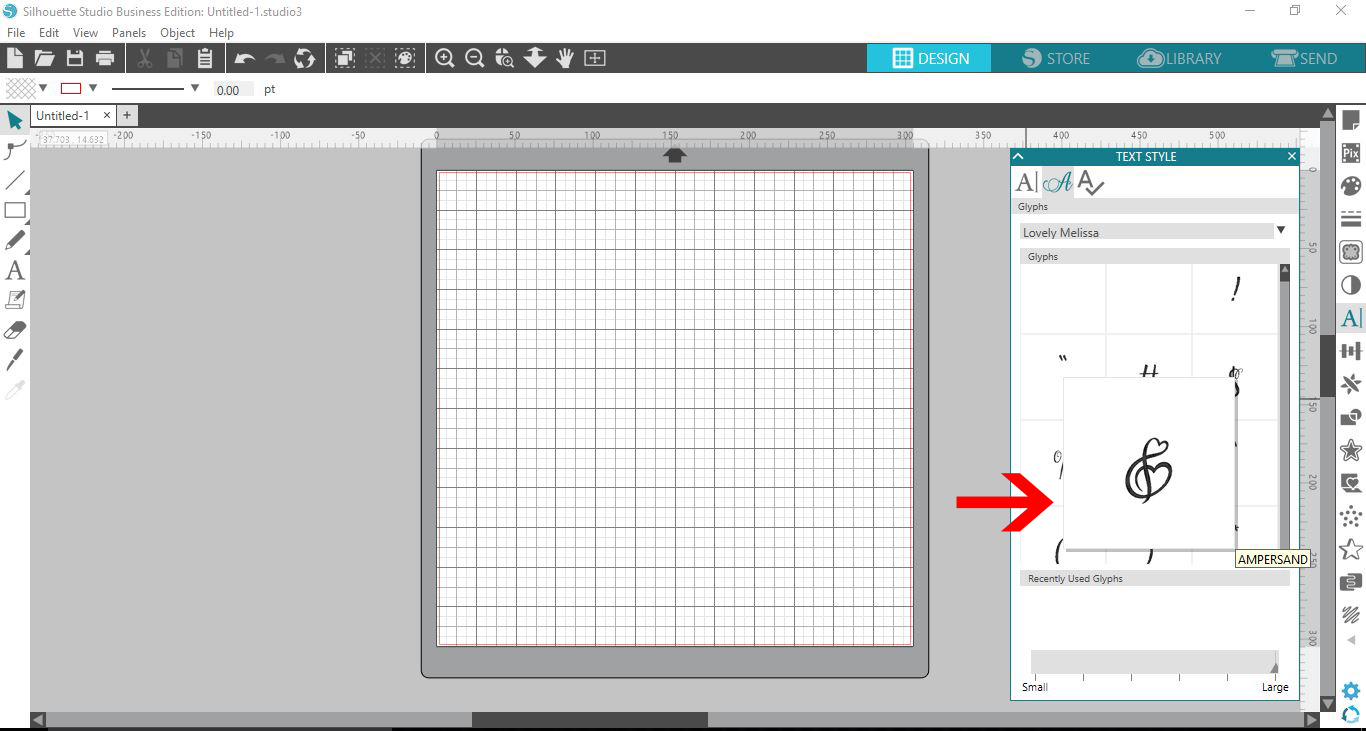Screen dimensions: 1366x731
Task: Open the Rhinestones dots panel icon
Action: (1351, 516)
